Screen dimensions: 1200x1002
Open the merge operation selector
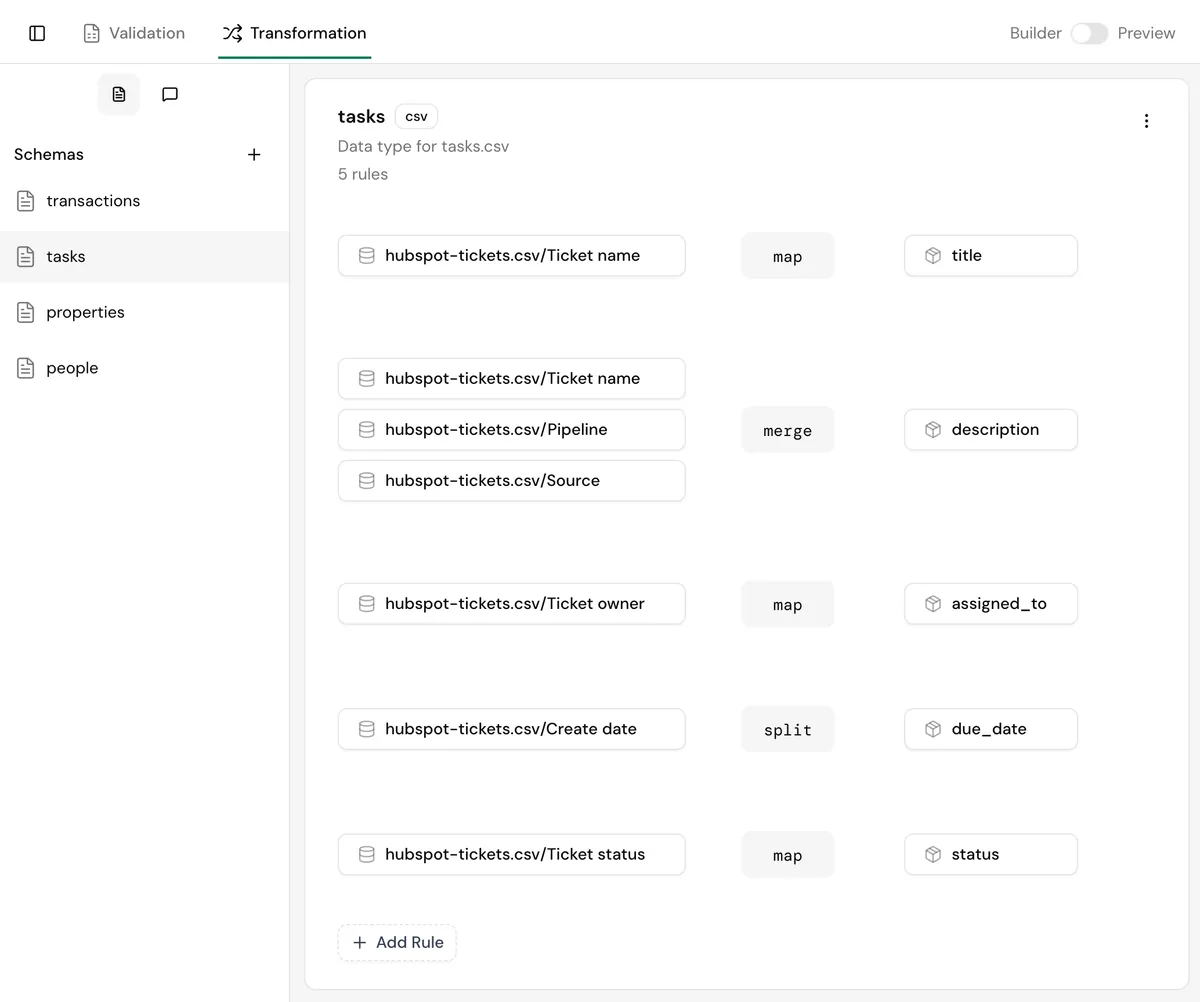[788, 430]
